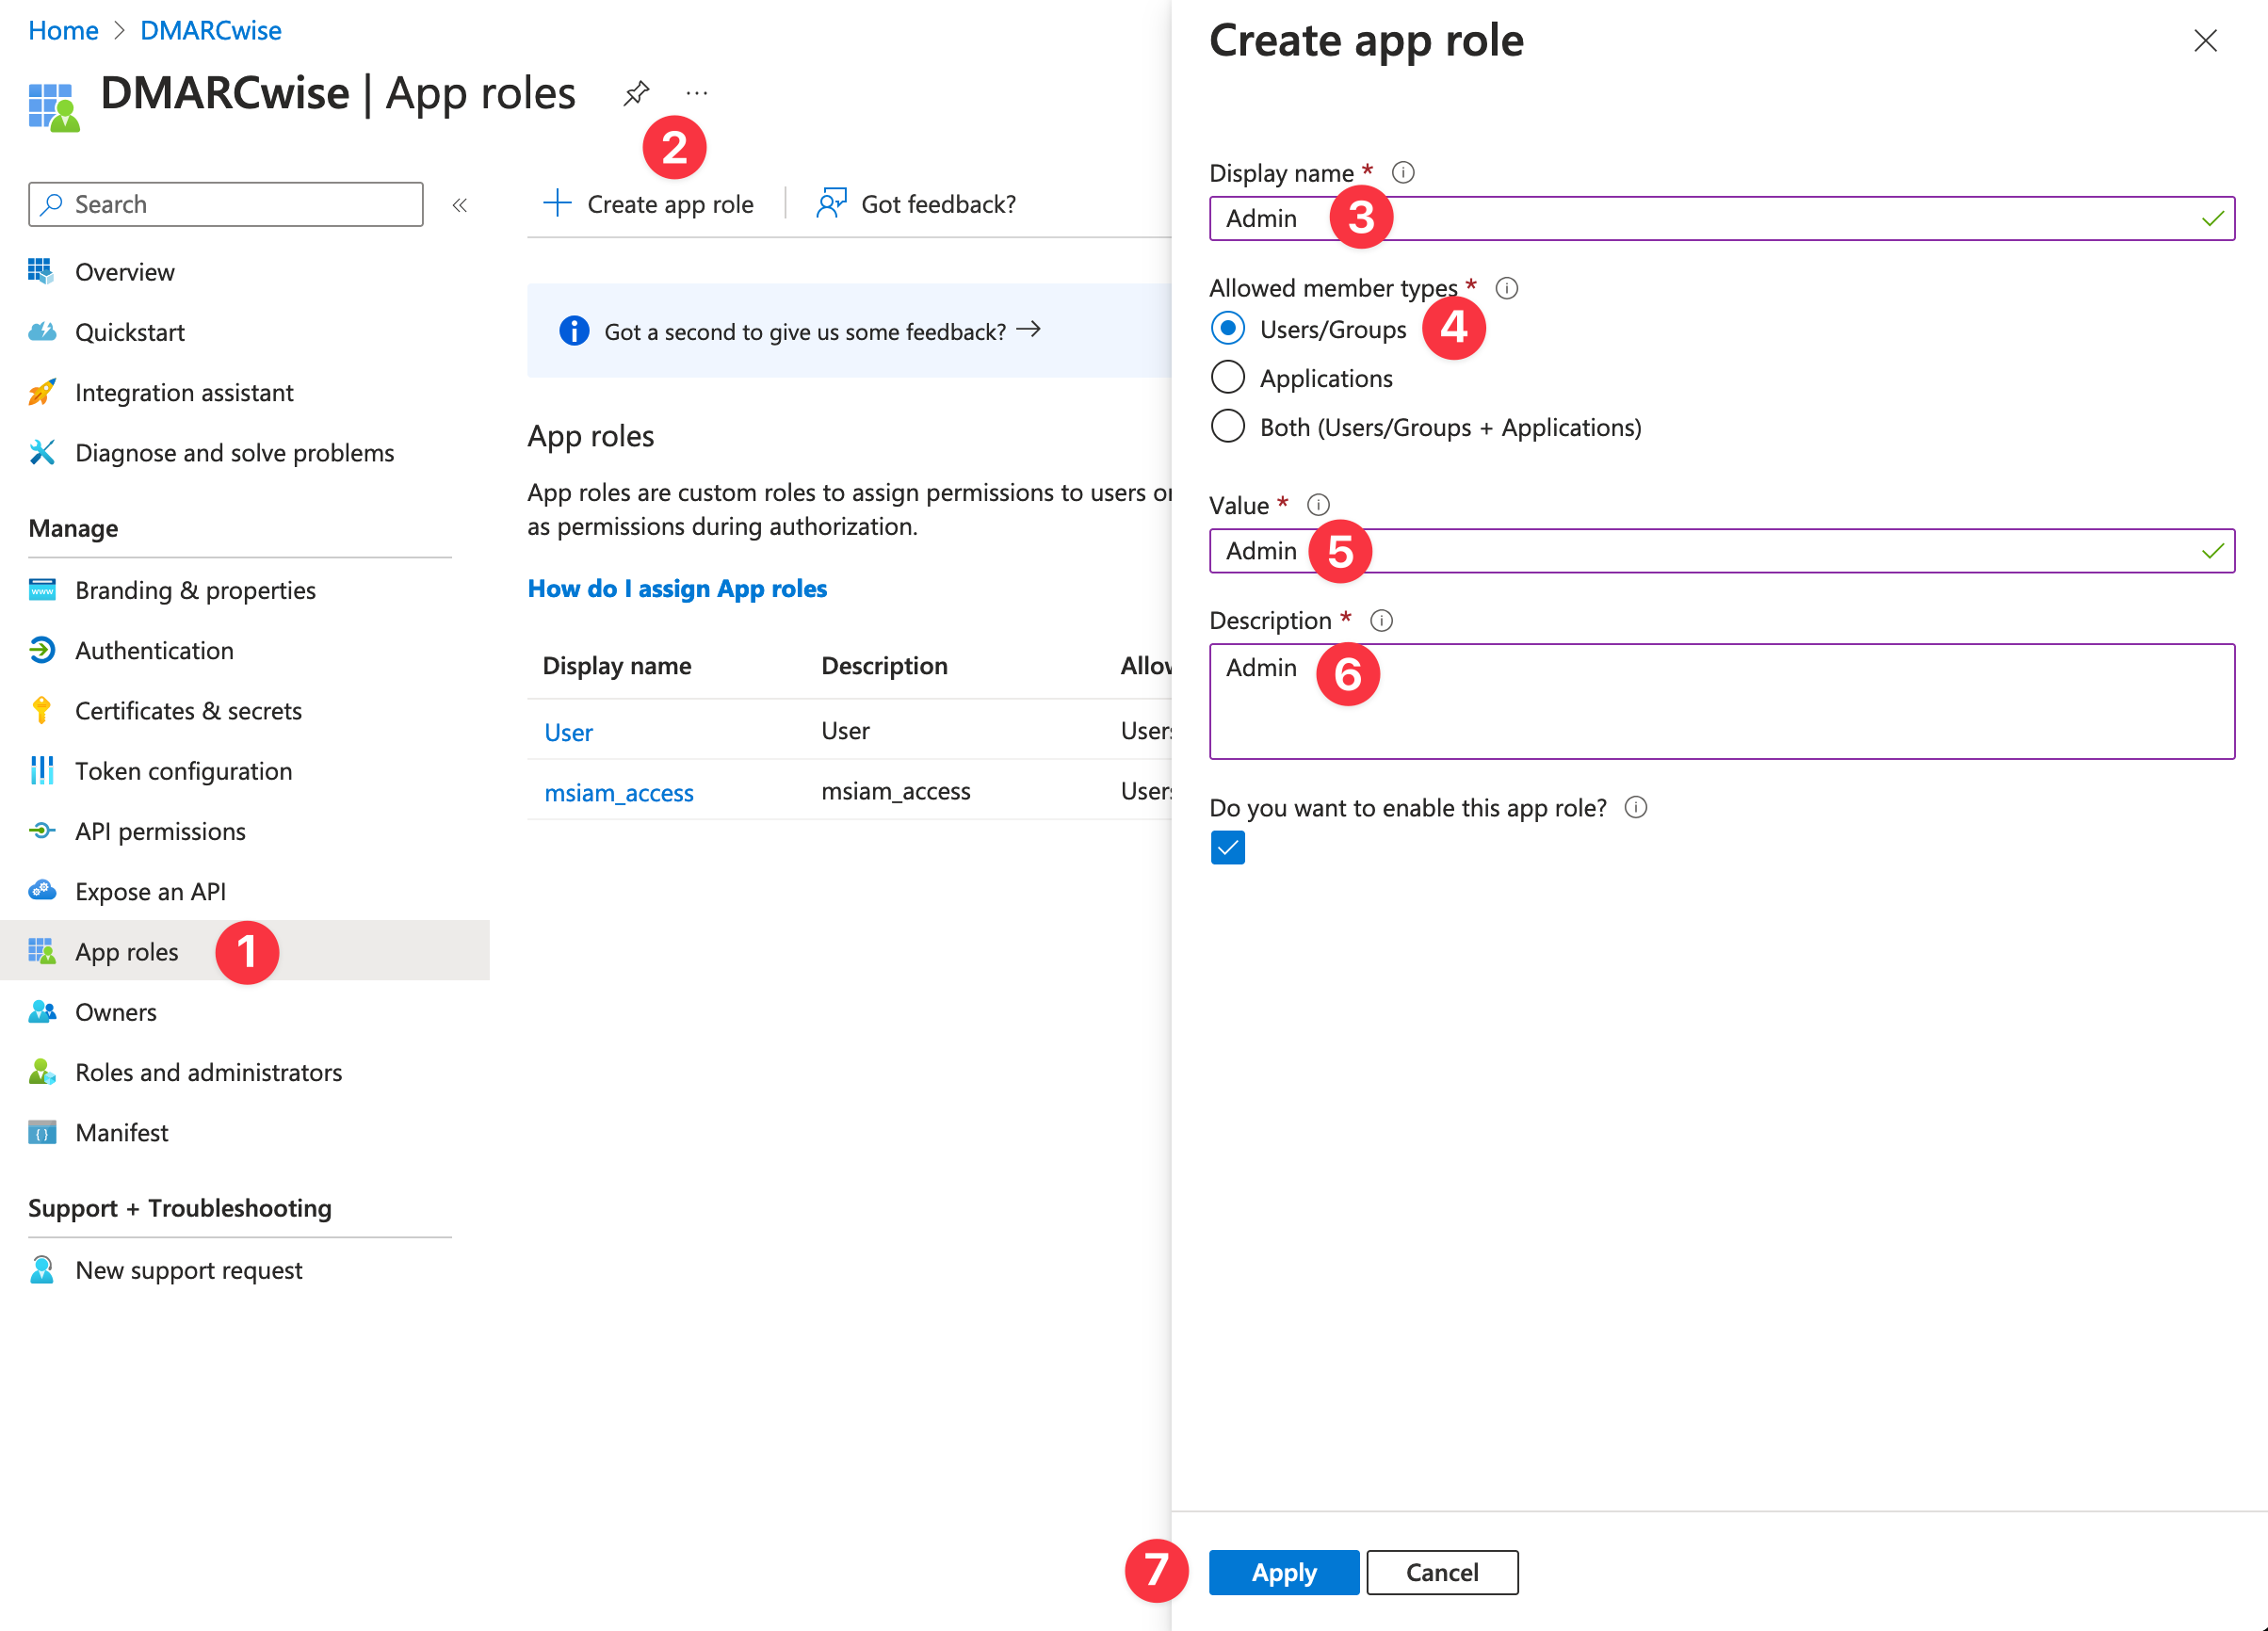This screenshot has width=2268, height=1631.
Task: Apply the new app role
Action: point(1283,1572)
